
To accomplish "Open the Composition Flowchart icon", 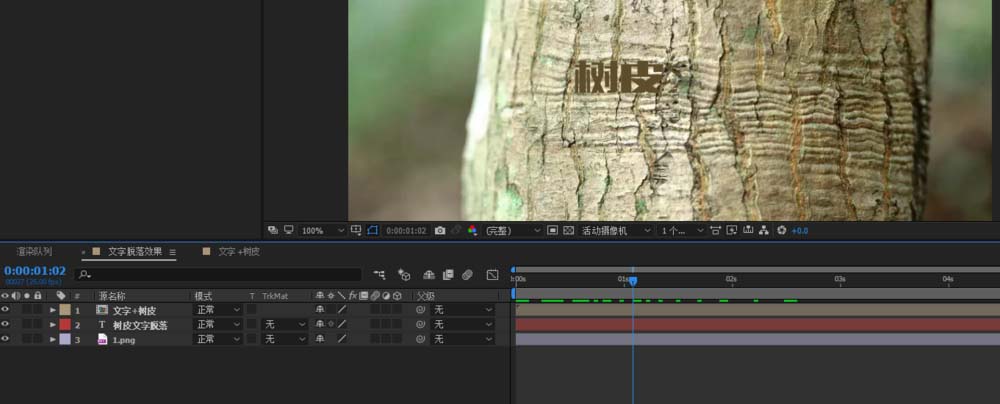I will point(763,230).
